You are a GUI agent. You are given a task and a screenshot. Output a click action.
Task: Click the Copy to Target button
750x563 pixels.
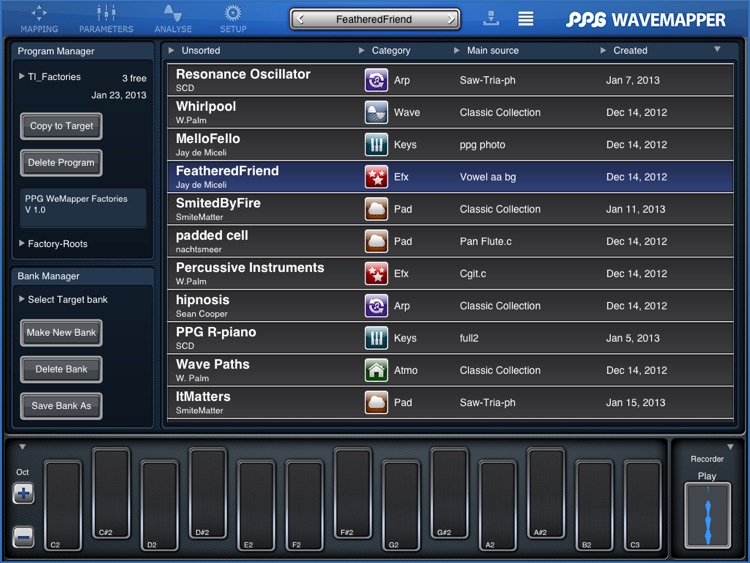click(x=61, y=126)
